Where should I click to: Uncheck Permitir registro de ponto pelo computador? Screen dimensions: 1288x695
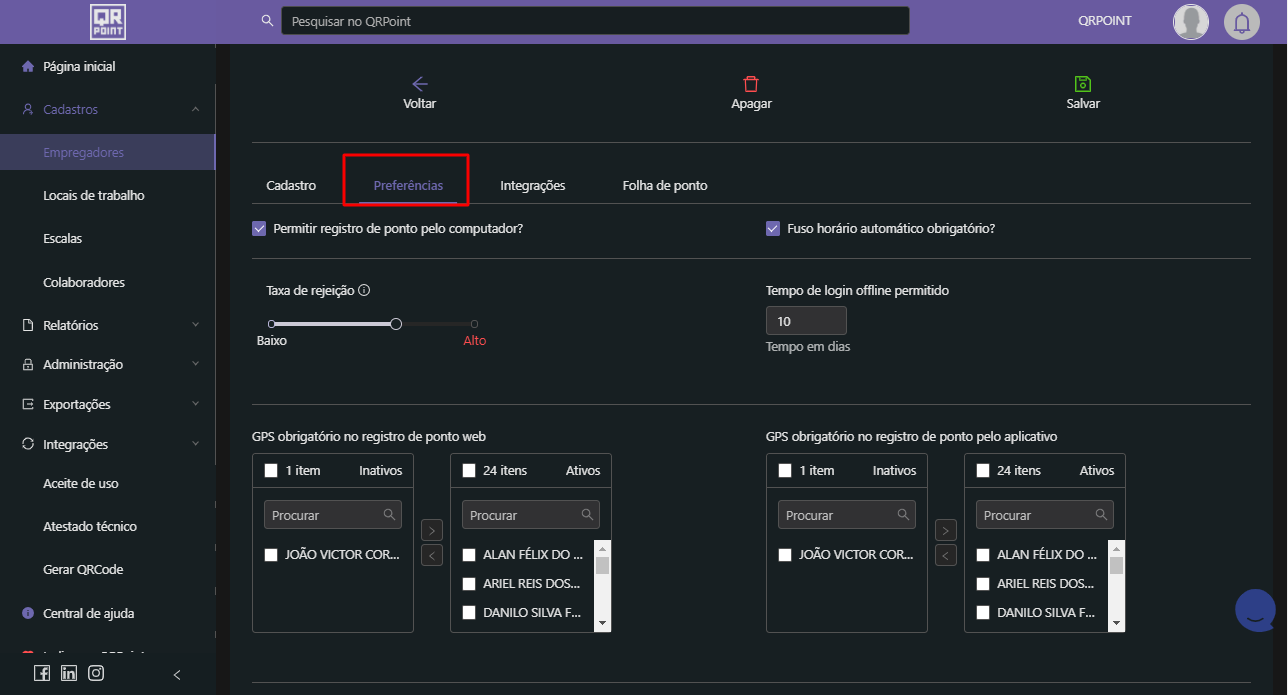(x=259, y=228)
